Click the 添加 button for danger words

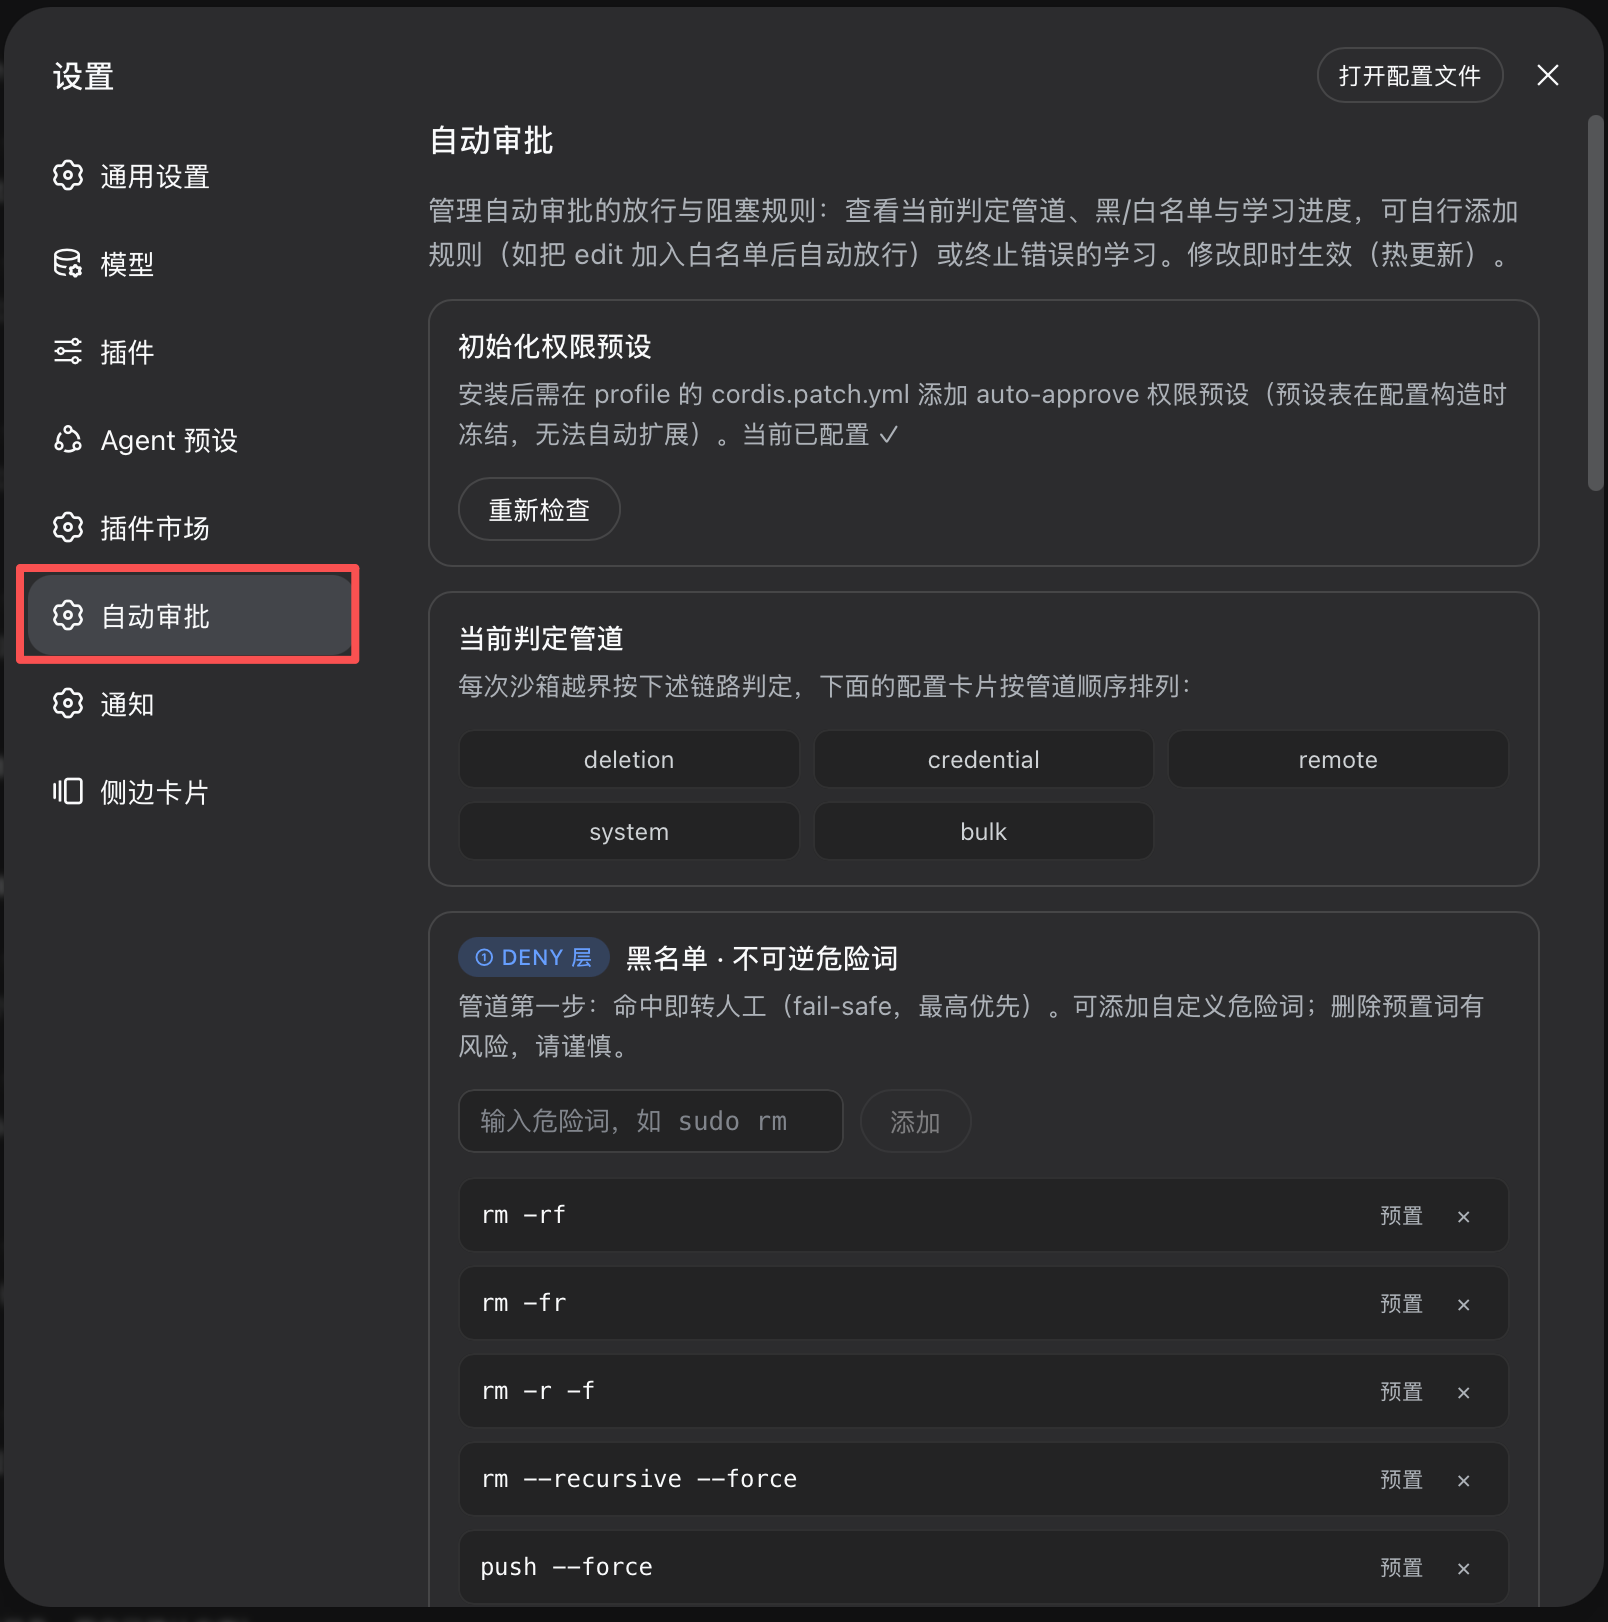pyautogui.click(x=915, y=1122)
